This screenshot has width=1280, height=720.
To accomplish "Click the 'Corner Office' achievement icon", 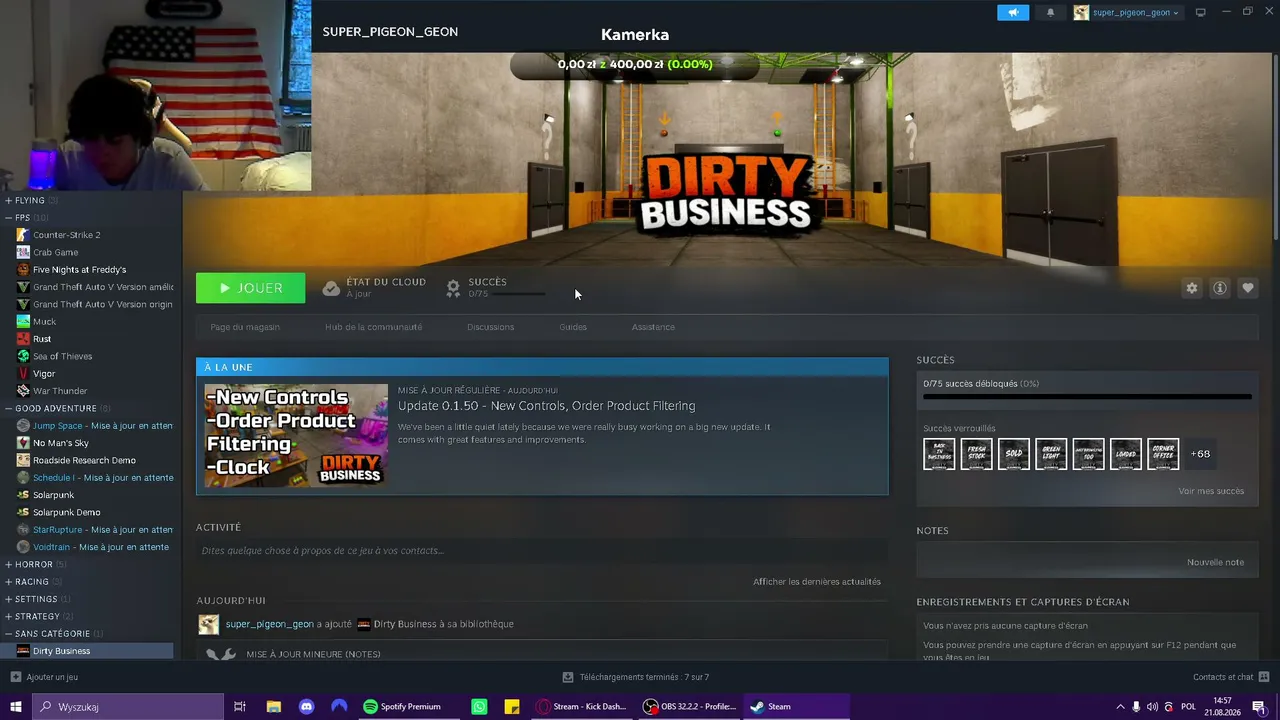I will click(x=1163, y=454).
